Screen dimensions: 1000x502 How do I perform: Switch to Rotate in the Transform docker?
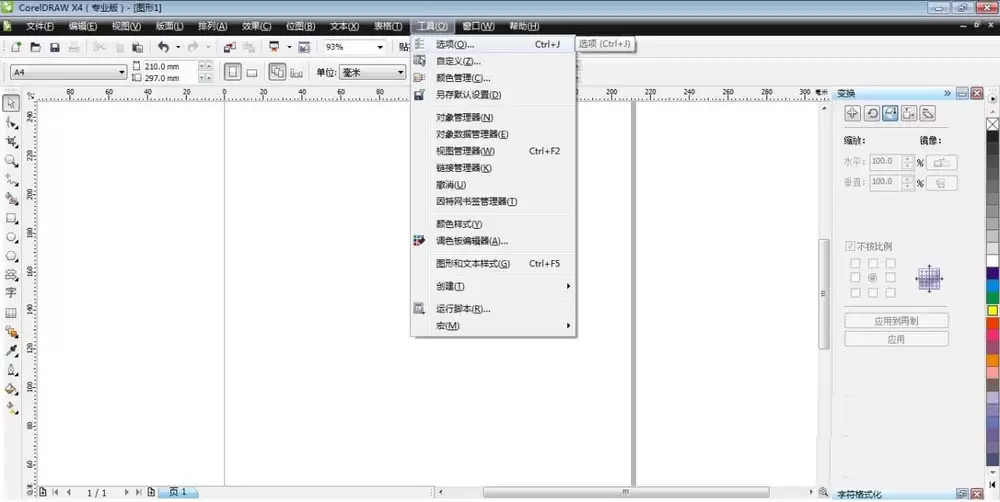872,114
